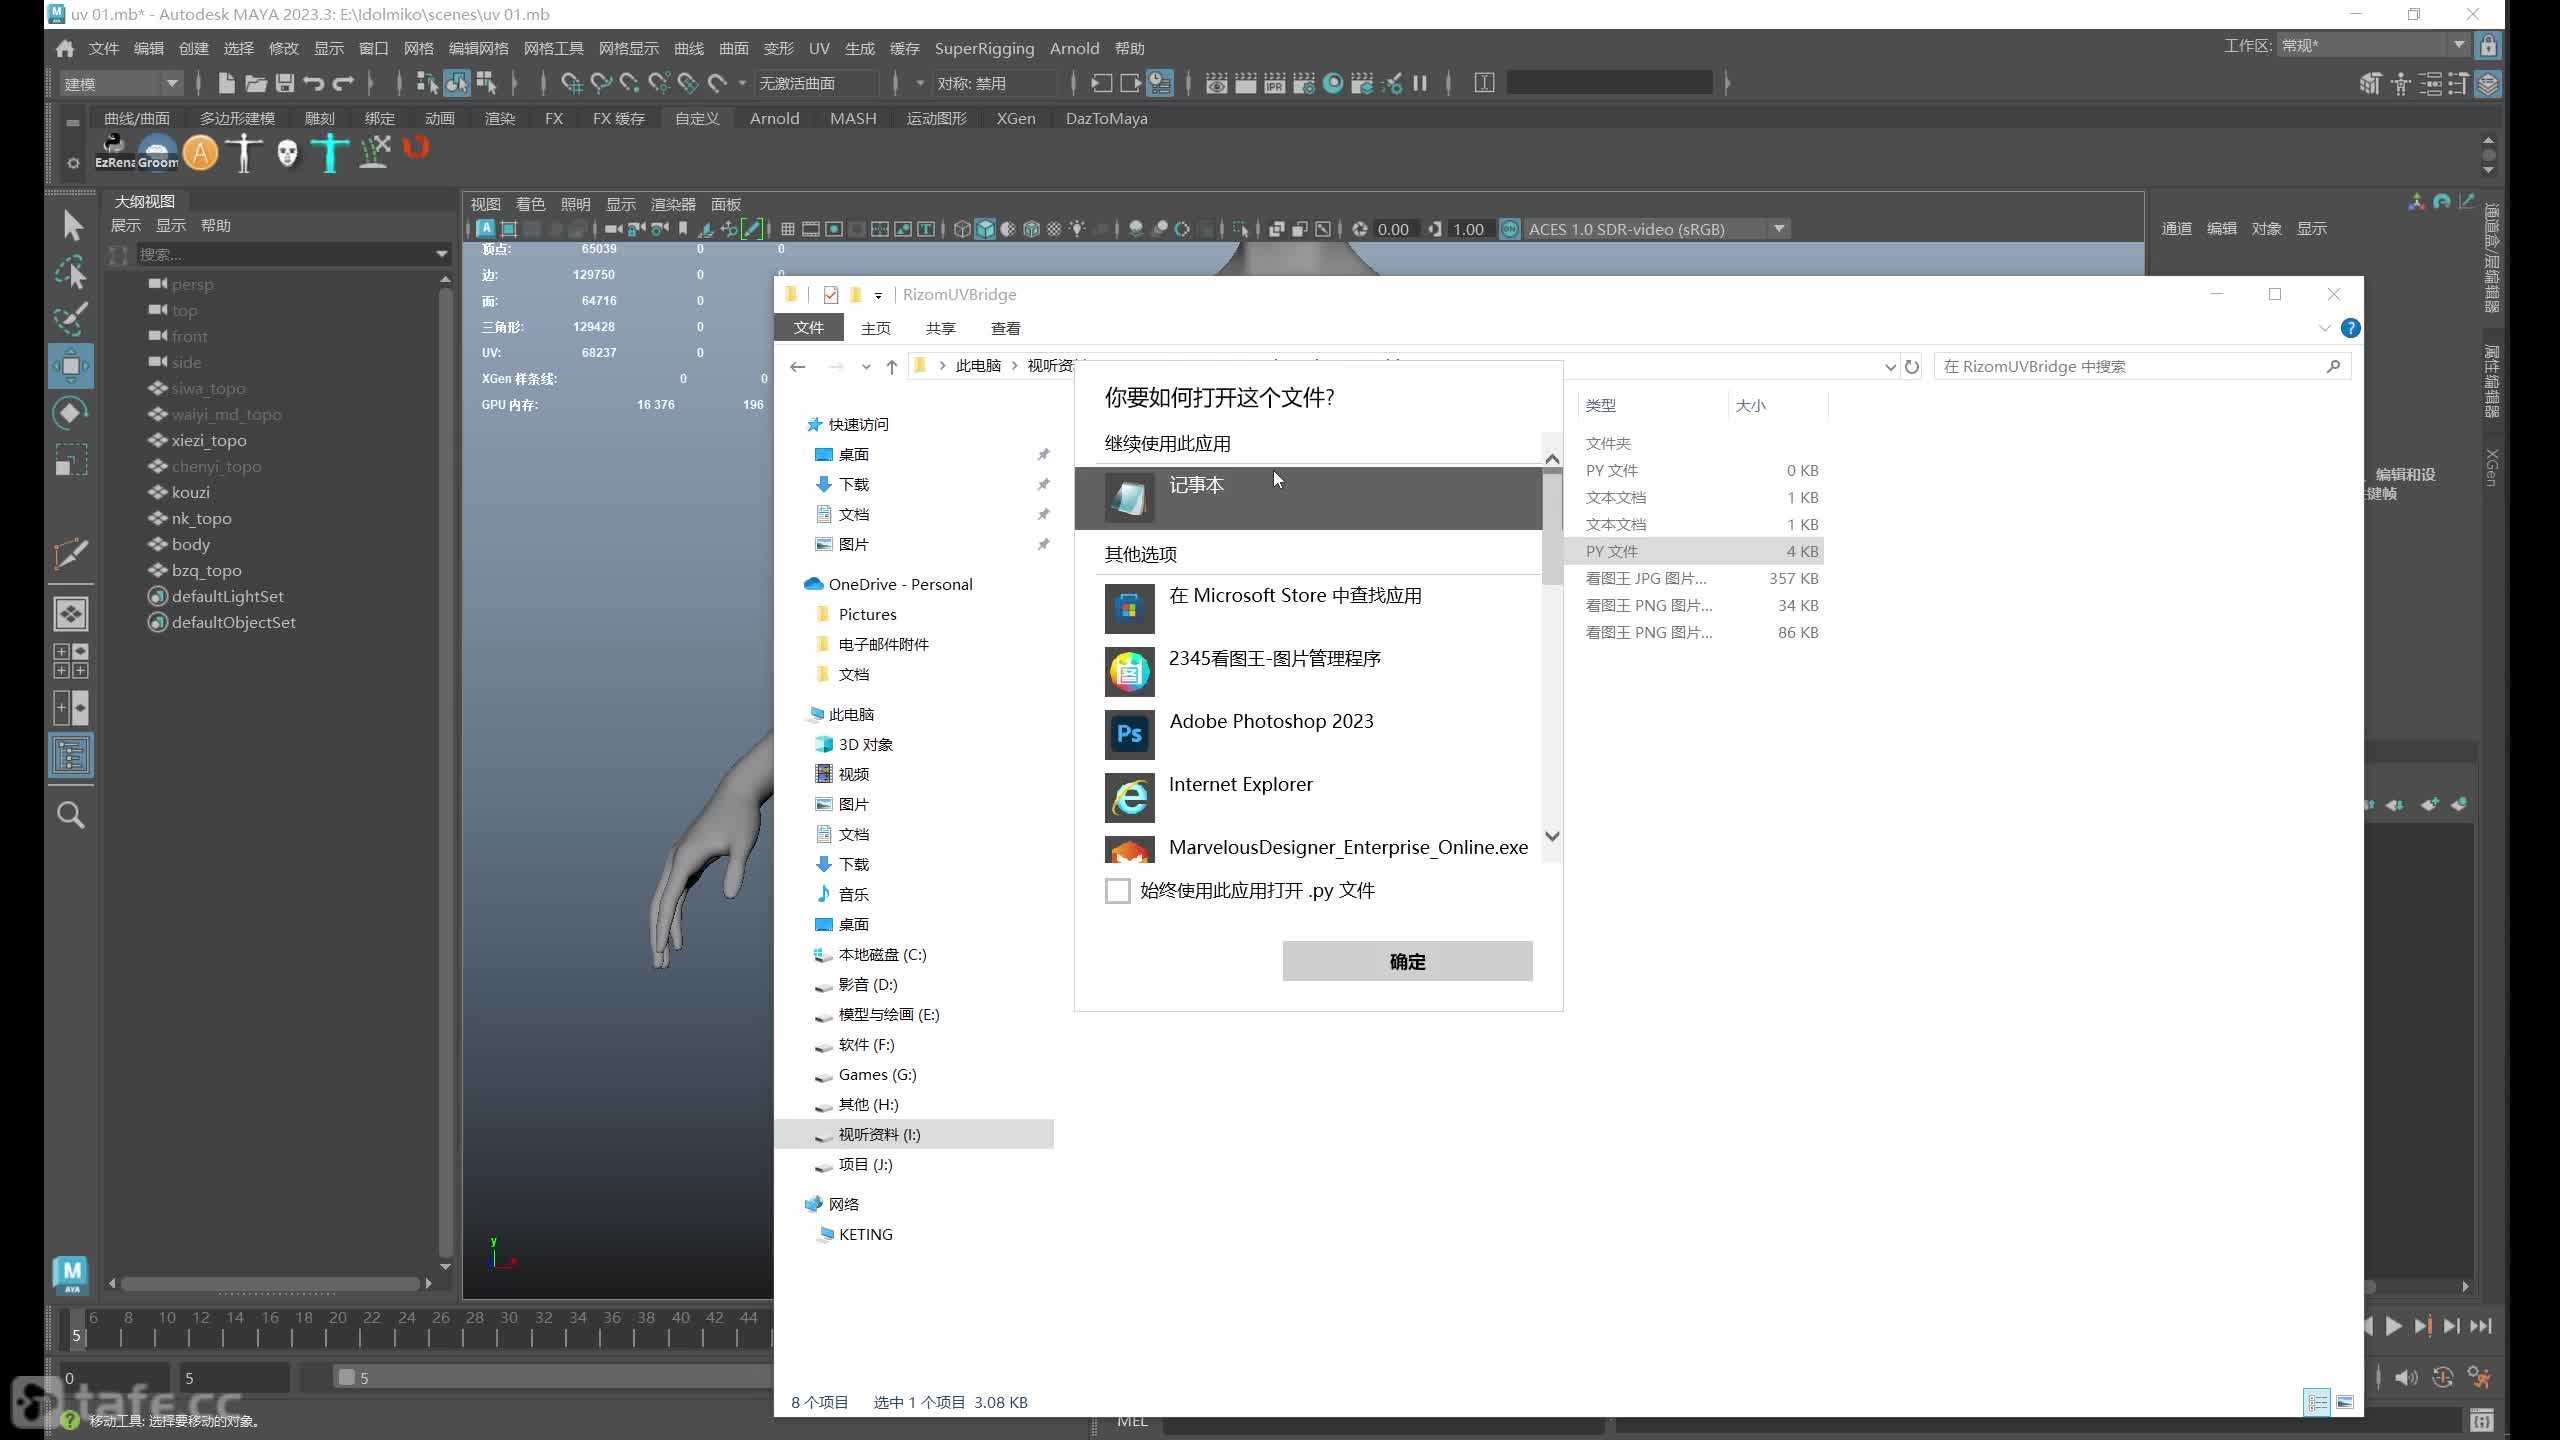
Task: Click the skull mask shelf icon
Action: pyautogui.click(x=288, y=152)
